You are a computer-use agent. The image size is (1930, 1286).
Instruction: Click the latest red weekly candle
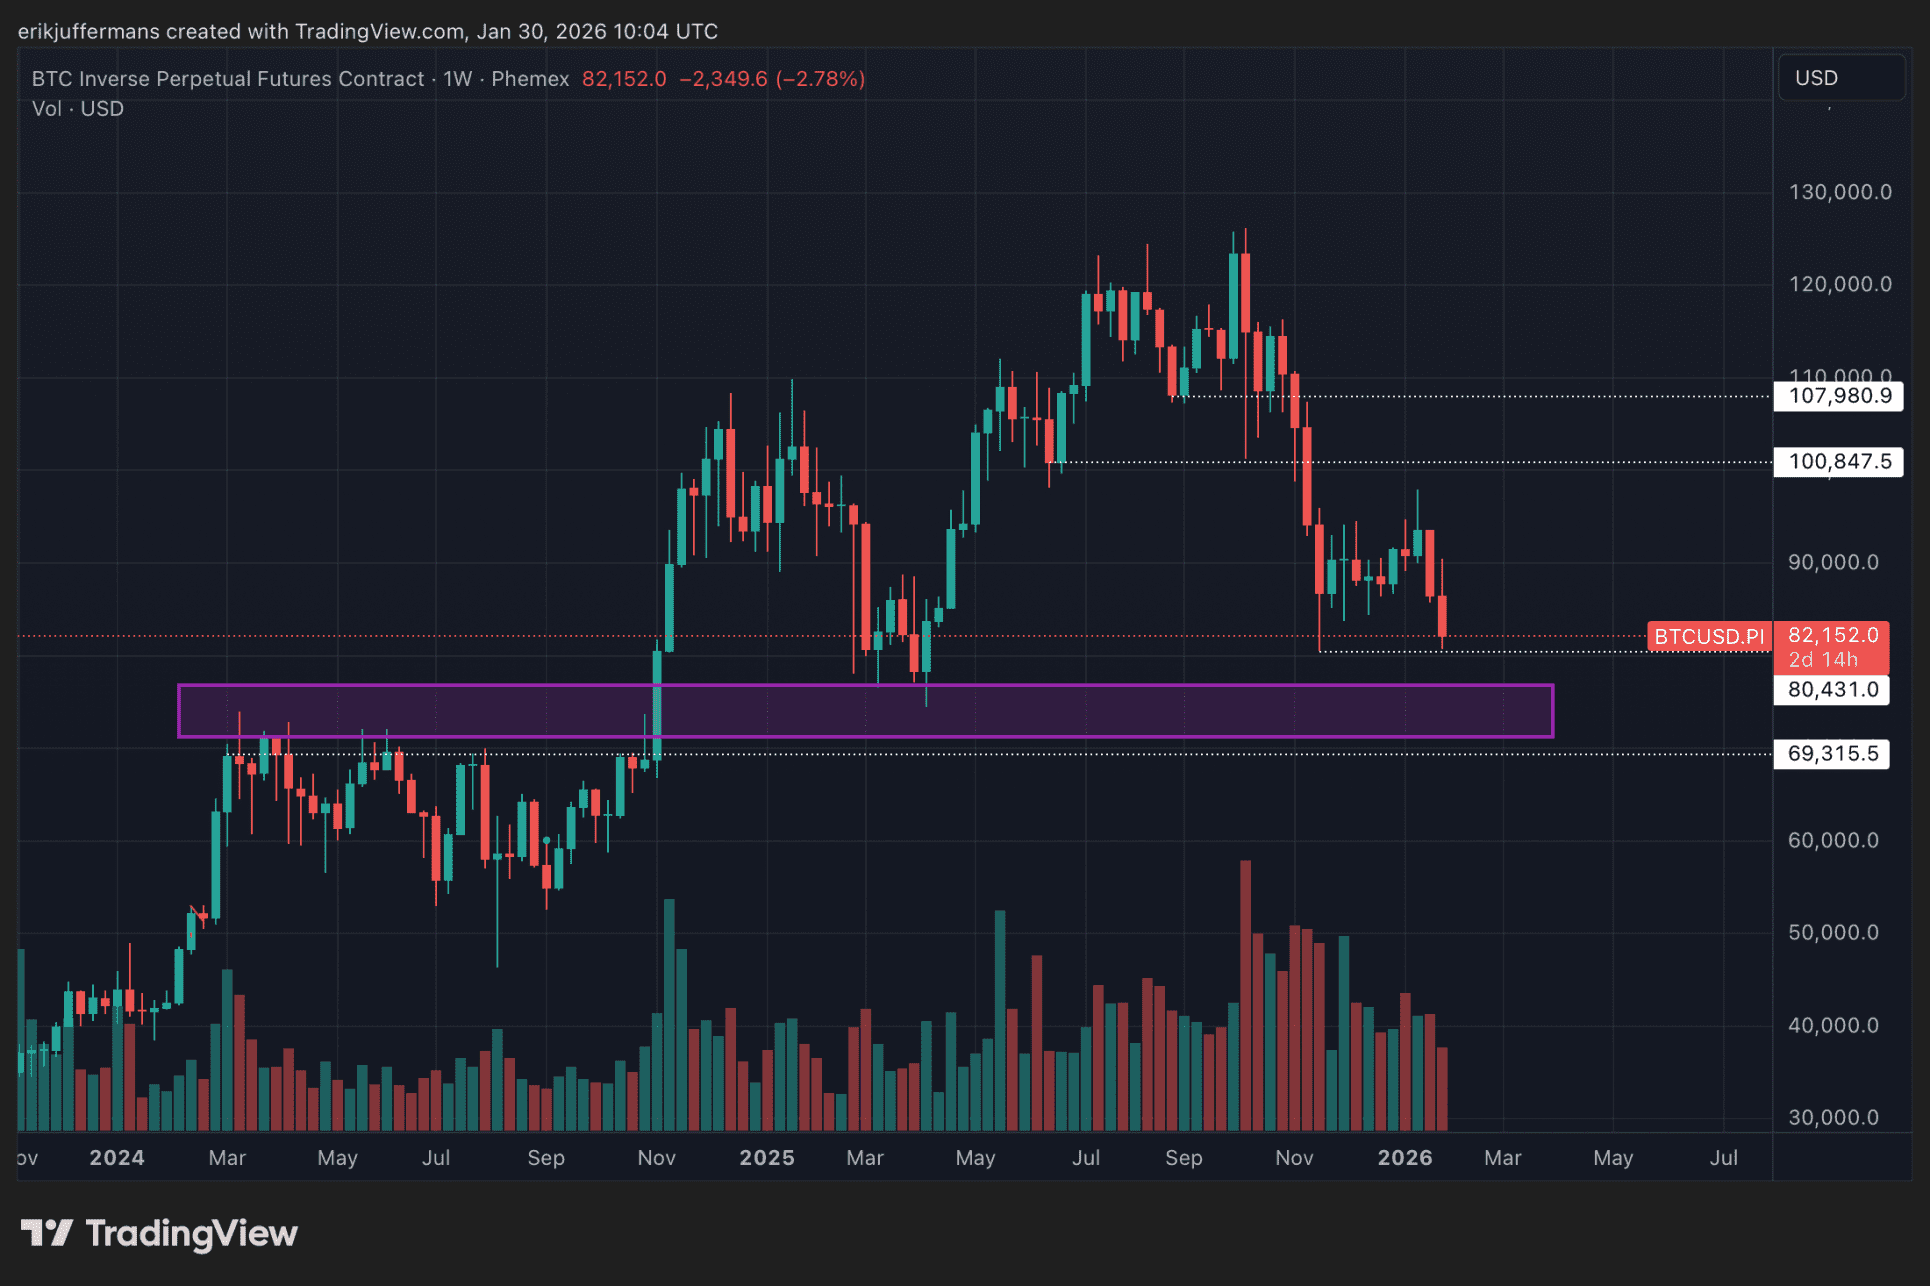click(x=1442, y=616)
